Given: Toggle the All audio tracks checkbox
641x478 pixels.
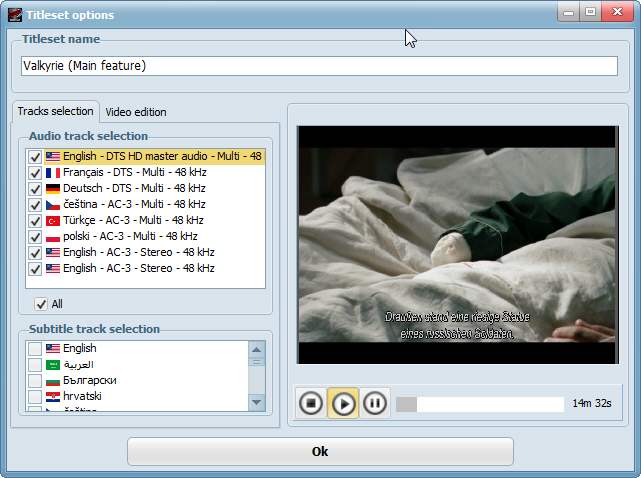Looking at the screenshot, I should pos(41,304).
